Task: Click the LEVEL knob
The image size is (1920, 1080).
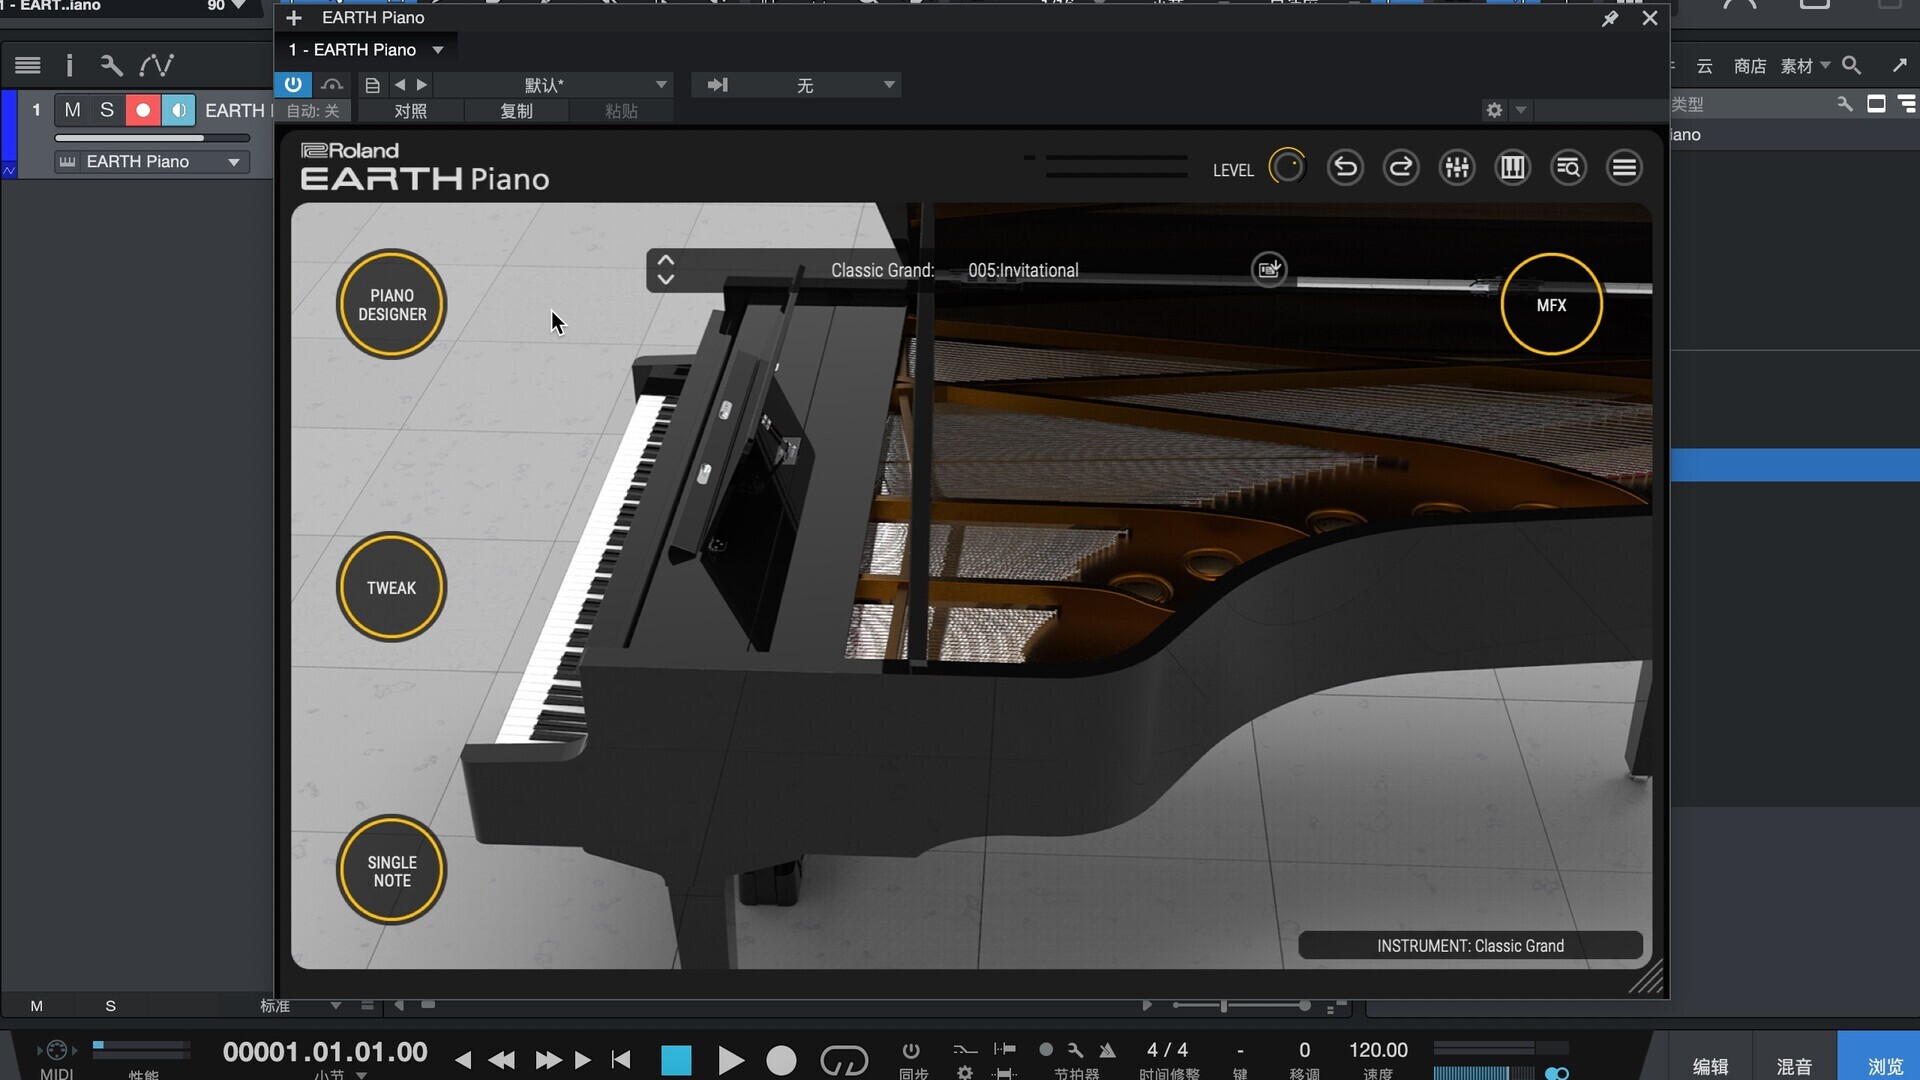Action: point(1287,167)
